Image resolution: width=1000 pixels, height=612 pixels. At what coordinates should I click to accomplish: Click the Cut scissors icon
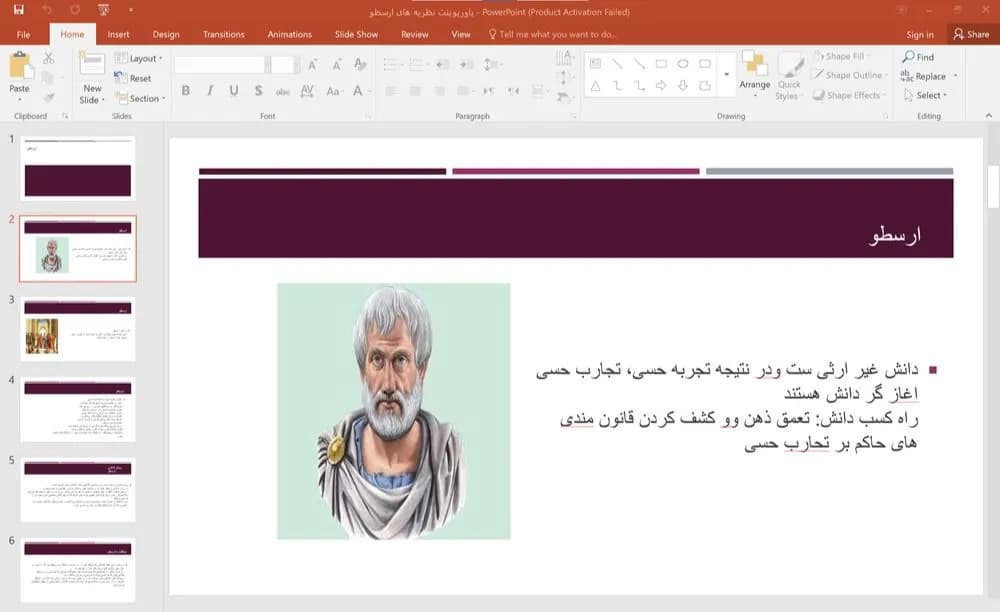click(x=48, y=59)
